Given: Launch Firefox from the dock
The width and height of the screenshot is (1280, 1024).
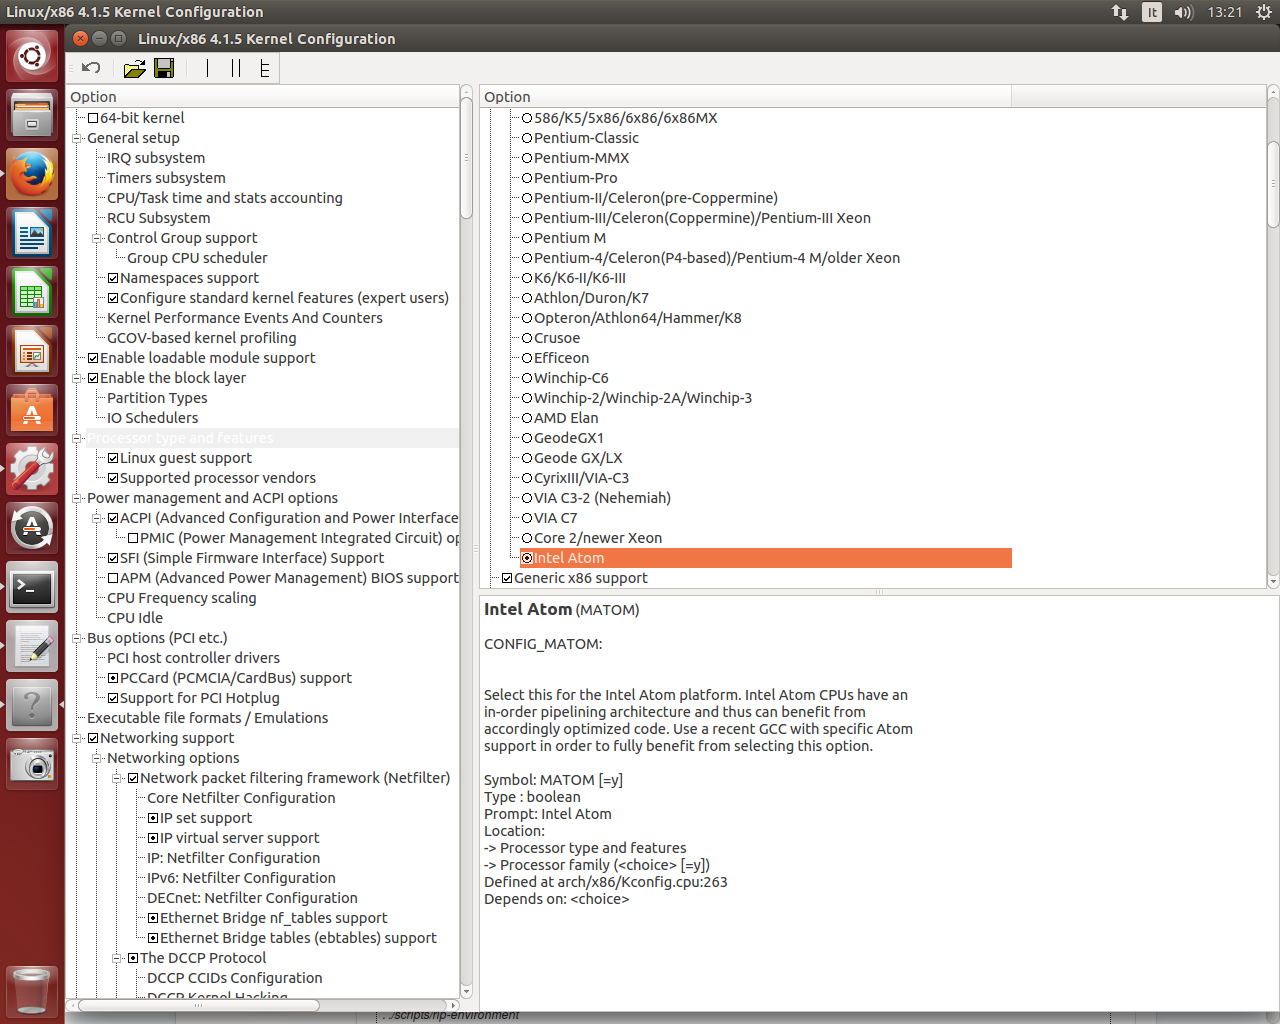Looking at the screenshot, I should coord(32,174).
